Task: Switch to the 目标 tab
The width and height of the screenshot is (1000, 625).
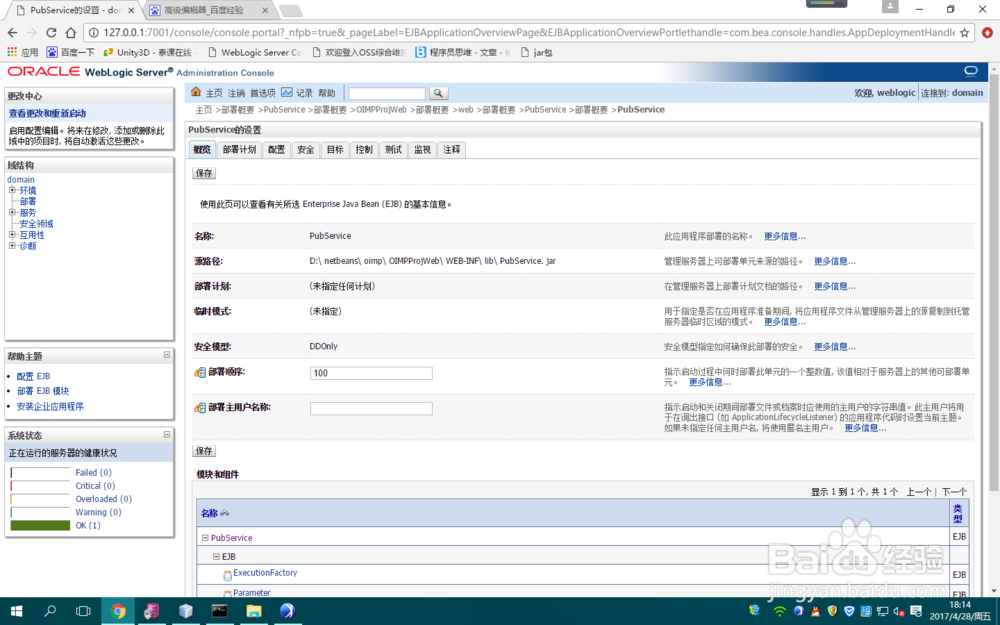Action: [x=335, y=149]
